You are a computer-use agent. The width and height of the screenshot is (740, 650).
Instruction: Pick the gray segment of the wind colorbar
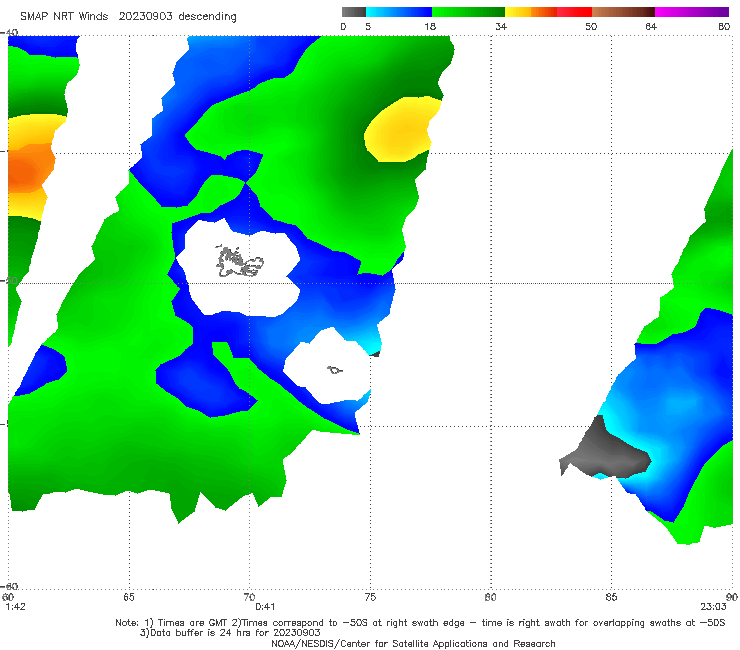coord(354,12)
